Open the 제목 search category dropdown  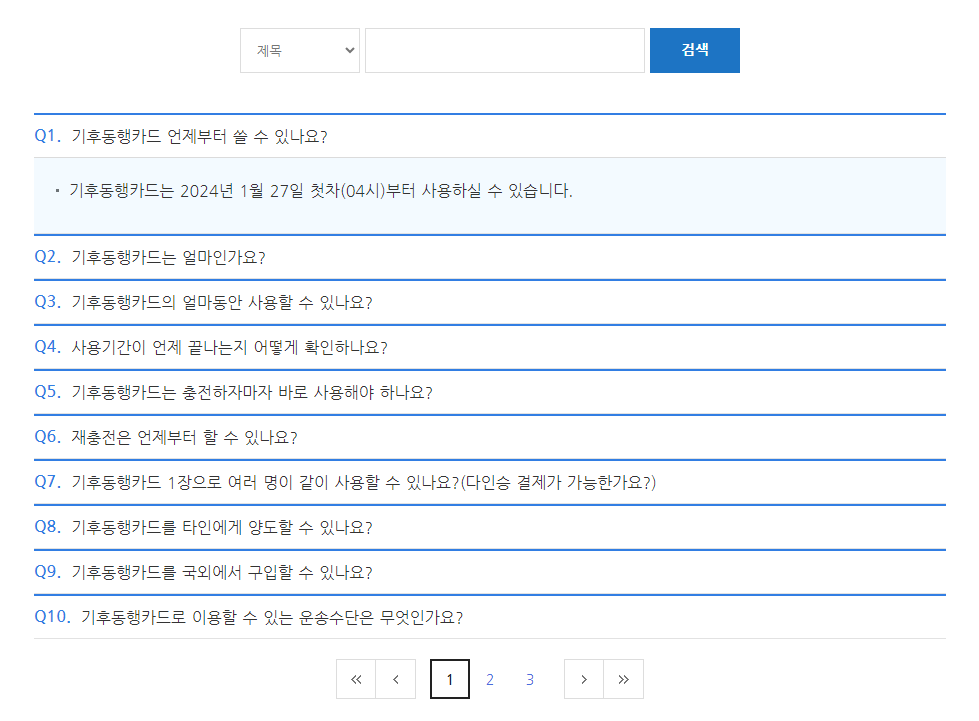tap(300, 51)
